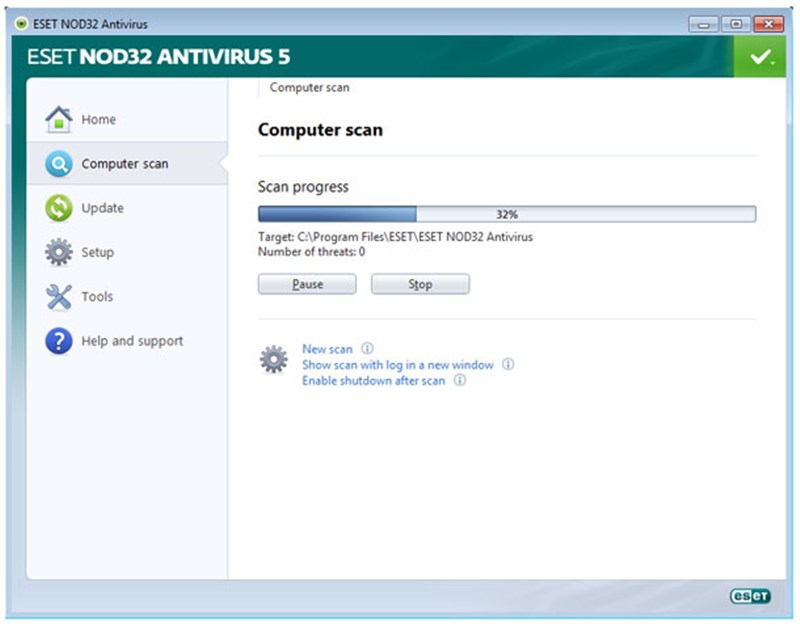Select Computer scan in the sidebar
800x624 pixels.
pos(128,164)
